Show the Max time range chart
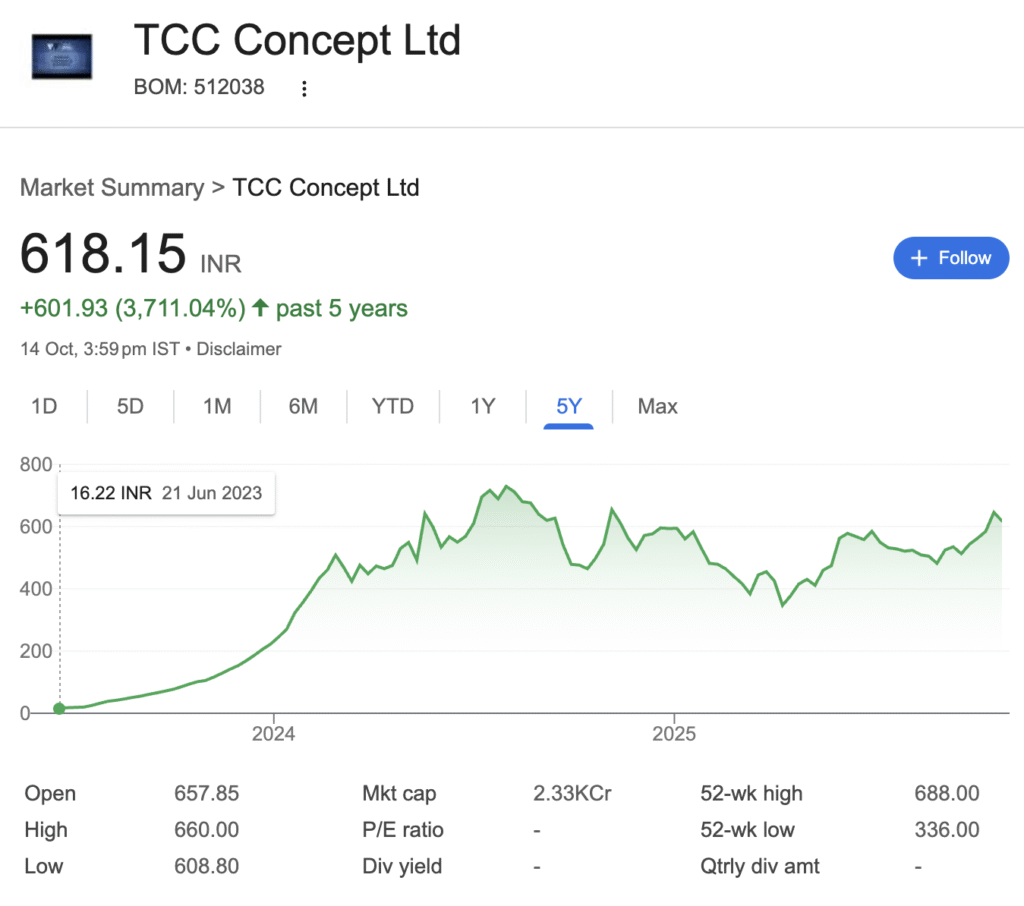Viewport: 1024px width, 906px height. [x=658, y=407]
